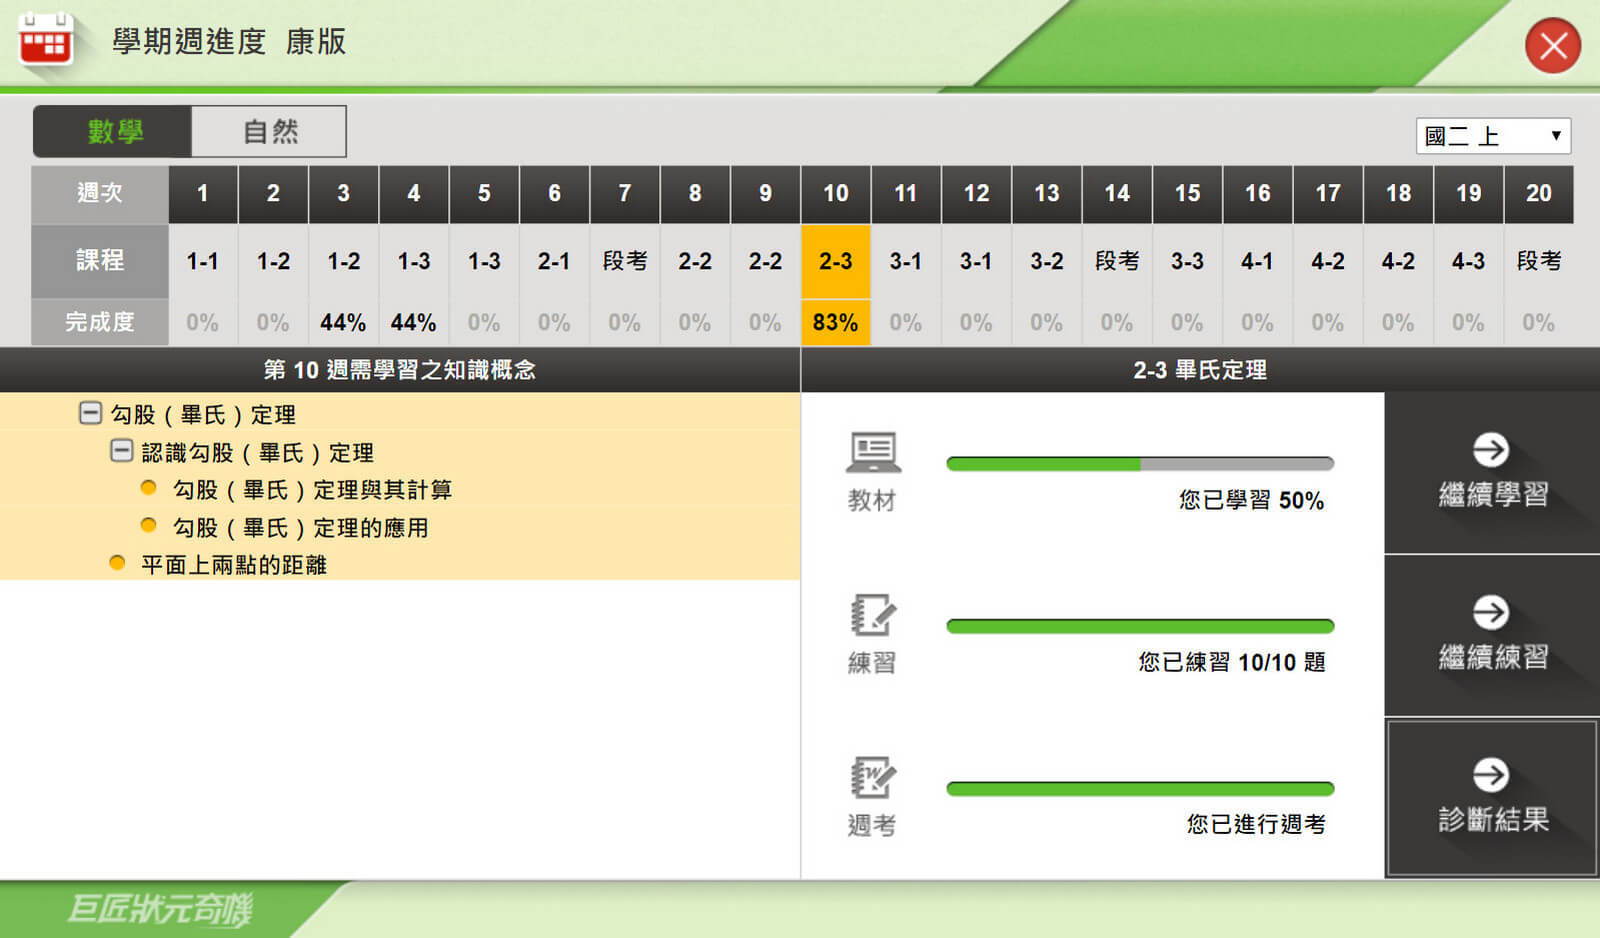
Task: Click the 教材 learning progress bar
Action: point(1140,464)
